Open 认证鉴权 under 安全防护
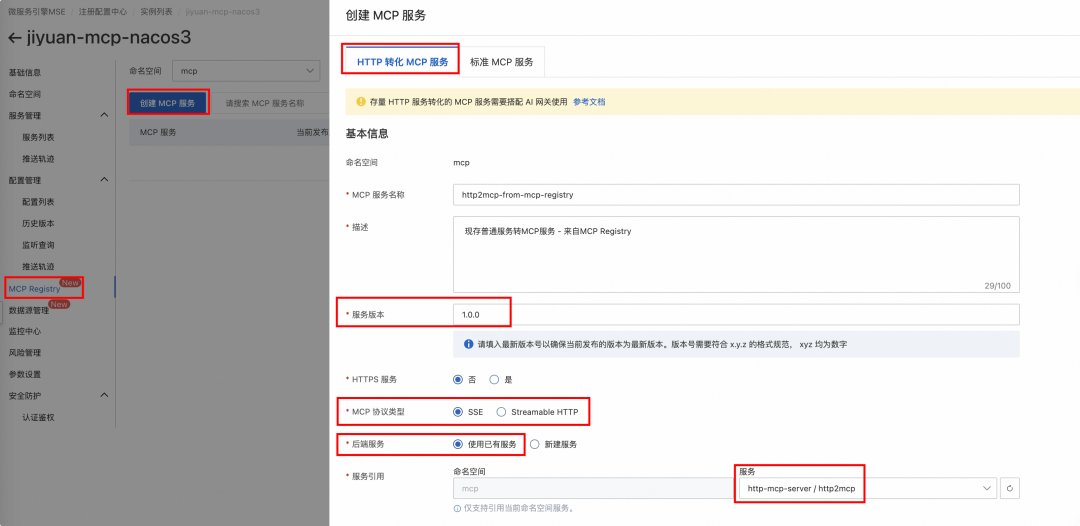 click(x=39, y=417)
